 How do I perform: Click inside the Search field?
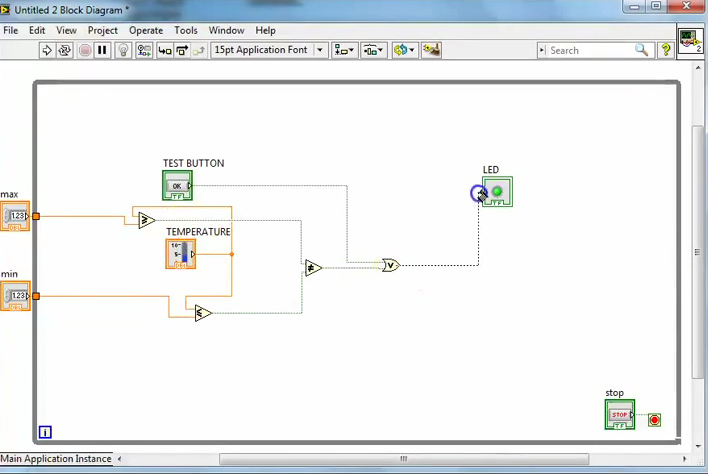point(590,50)
